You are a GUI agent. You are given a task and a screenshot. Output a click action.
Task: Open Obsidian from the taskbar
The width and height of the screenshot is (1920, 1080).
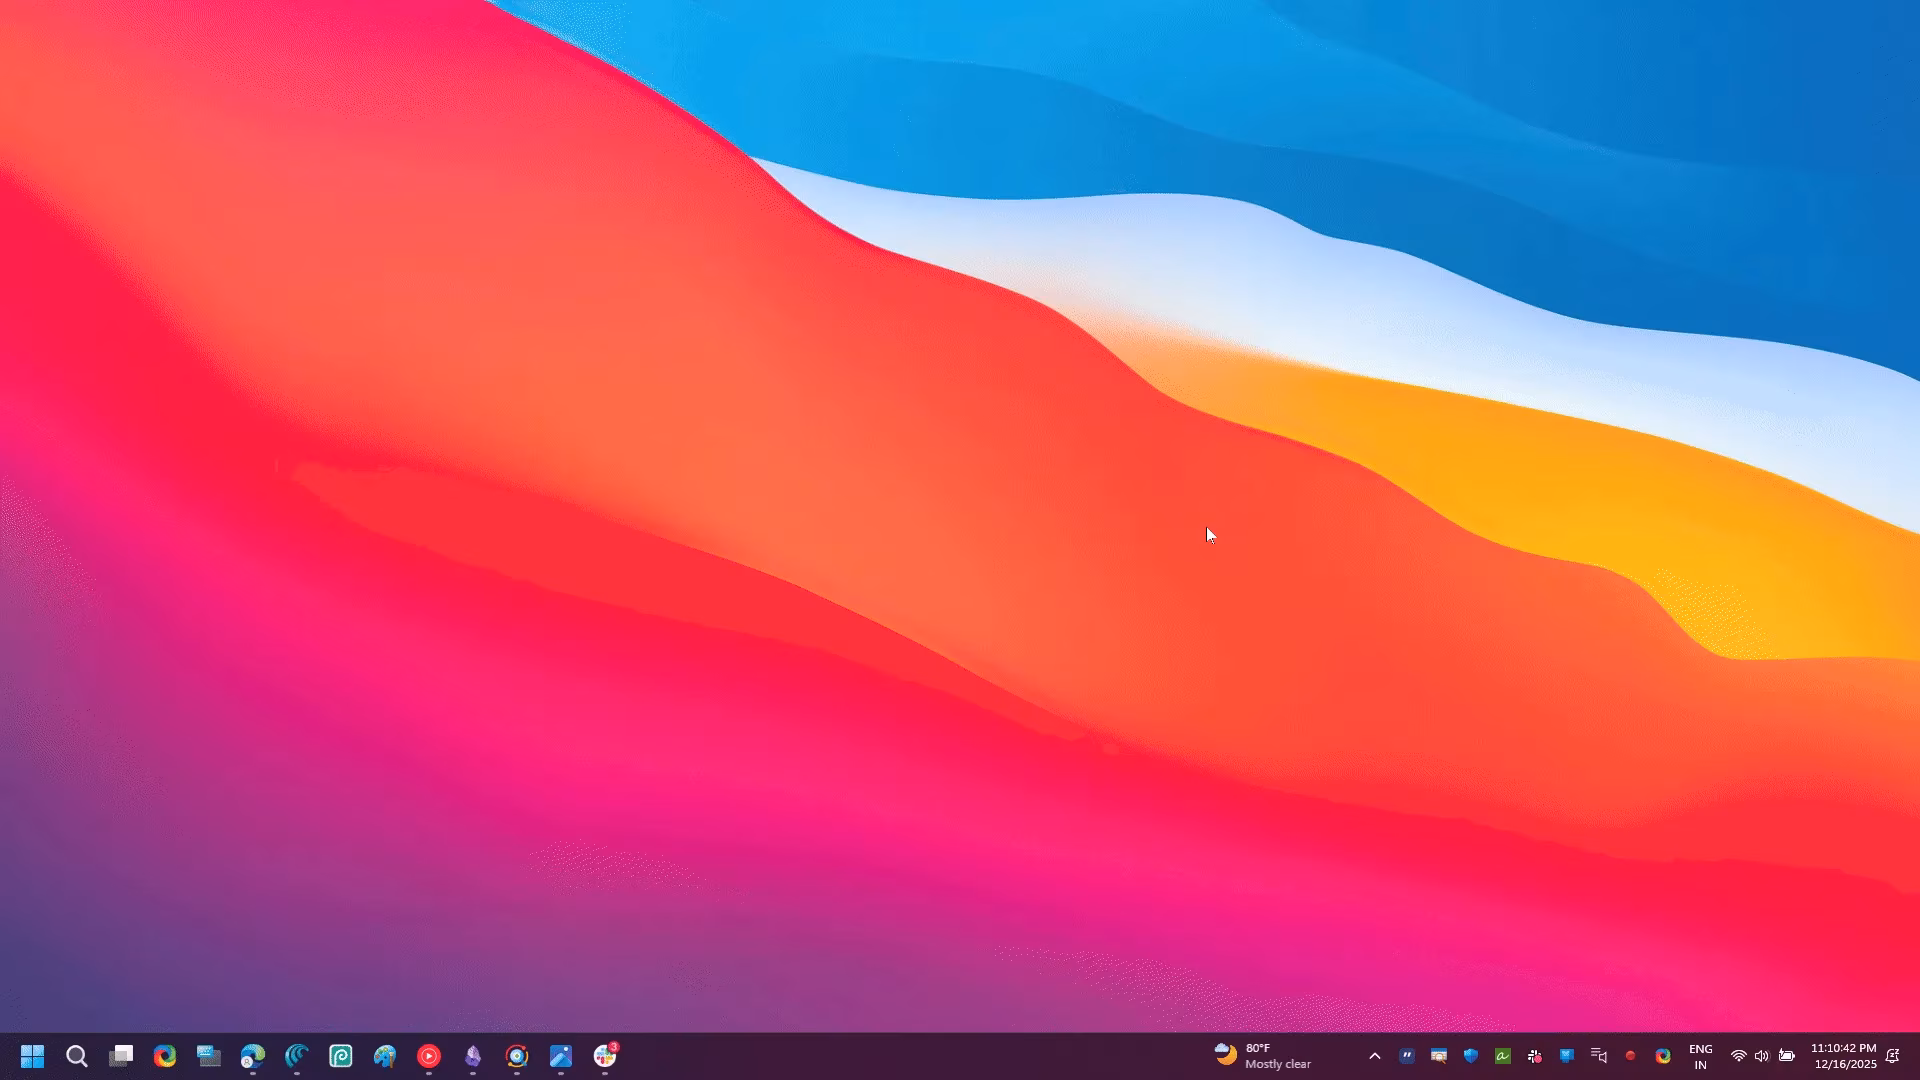[472, 1057]
